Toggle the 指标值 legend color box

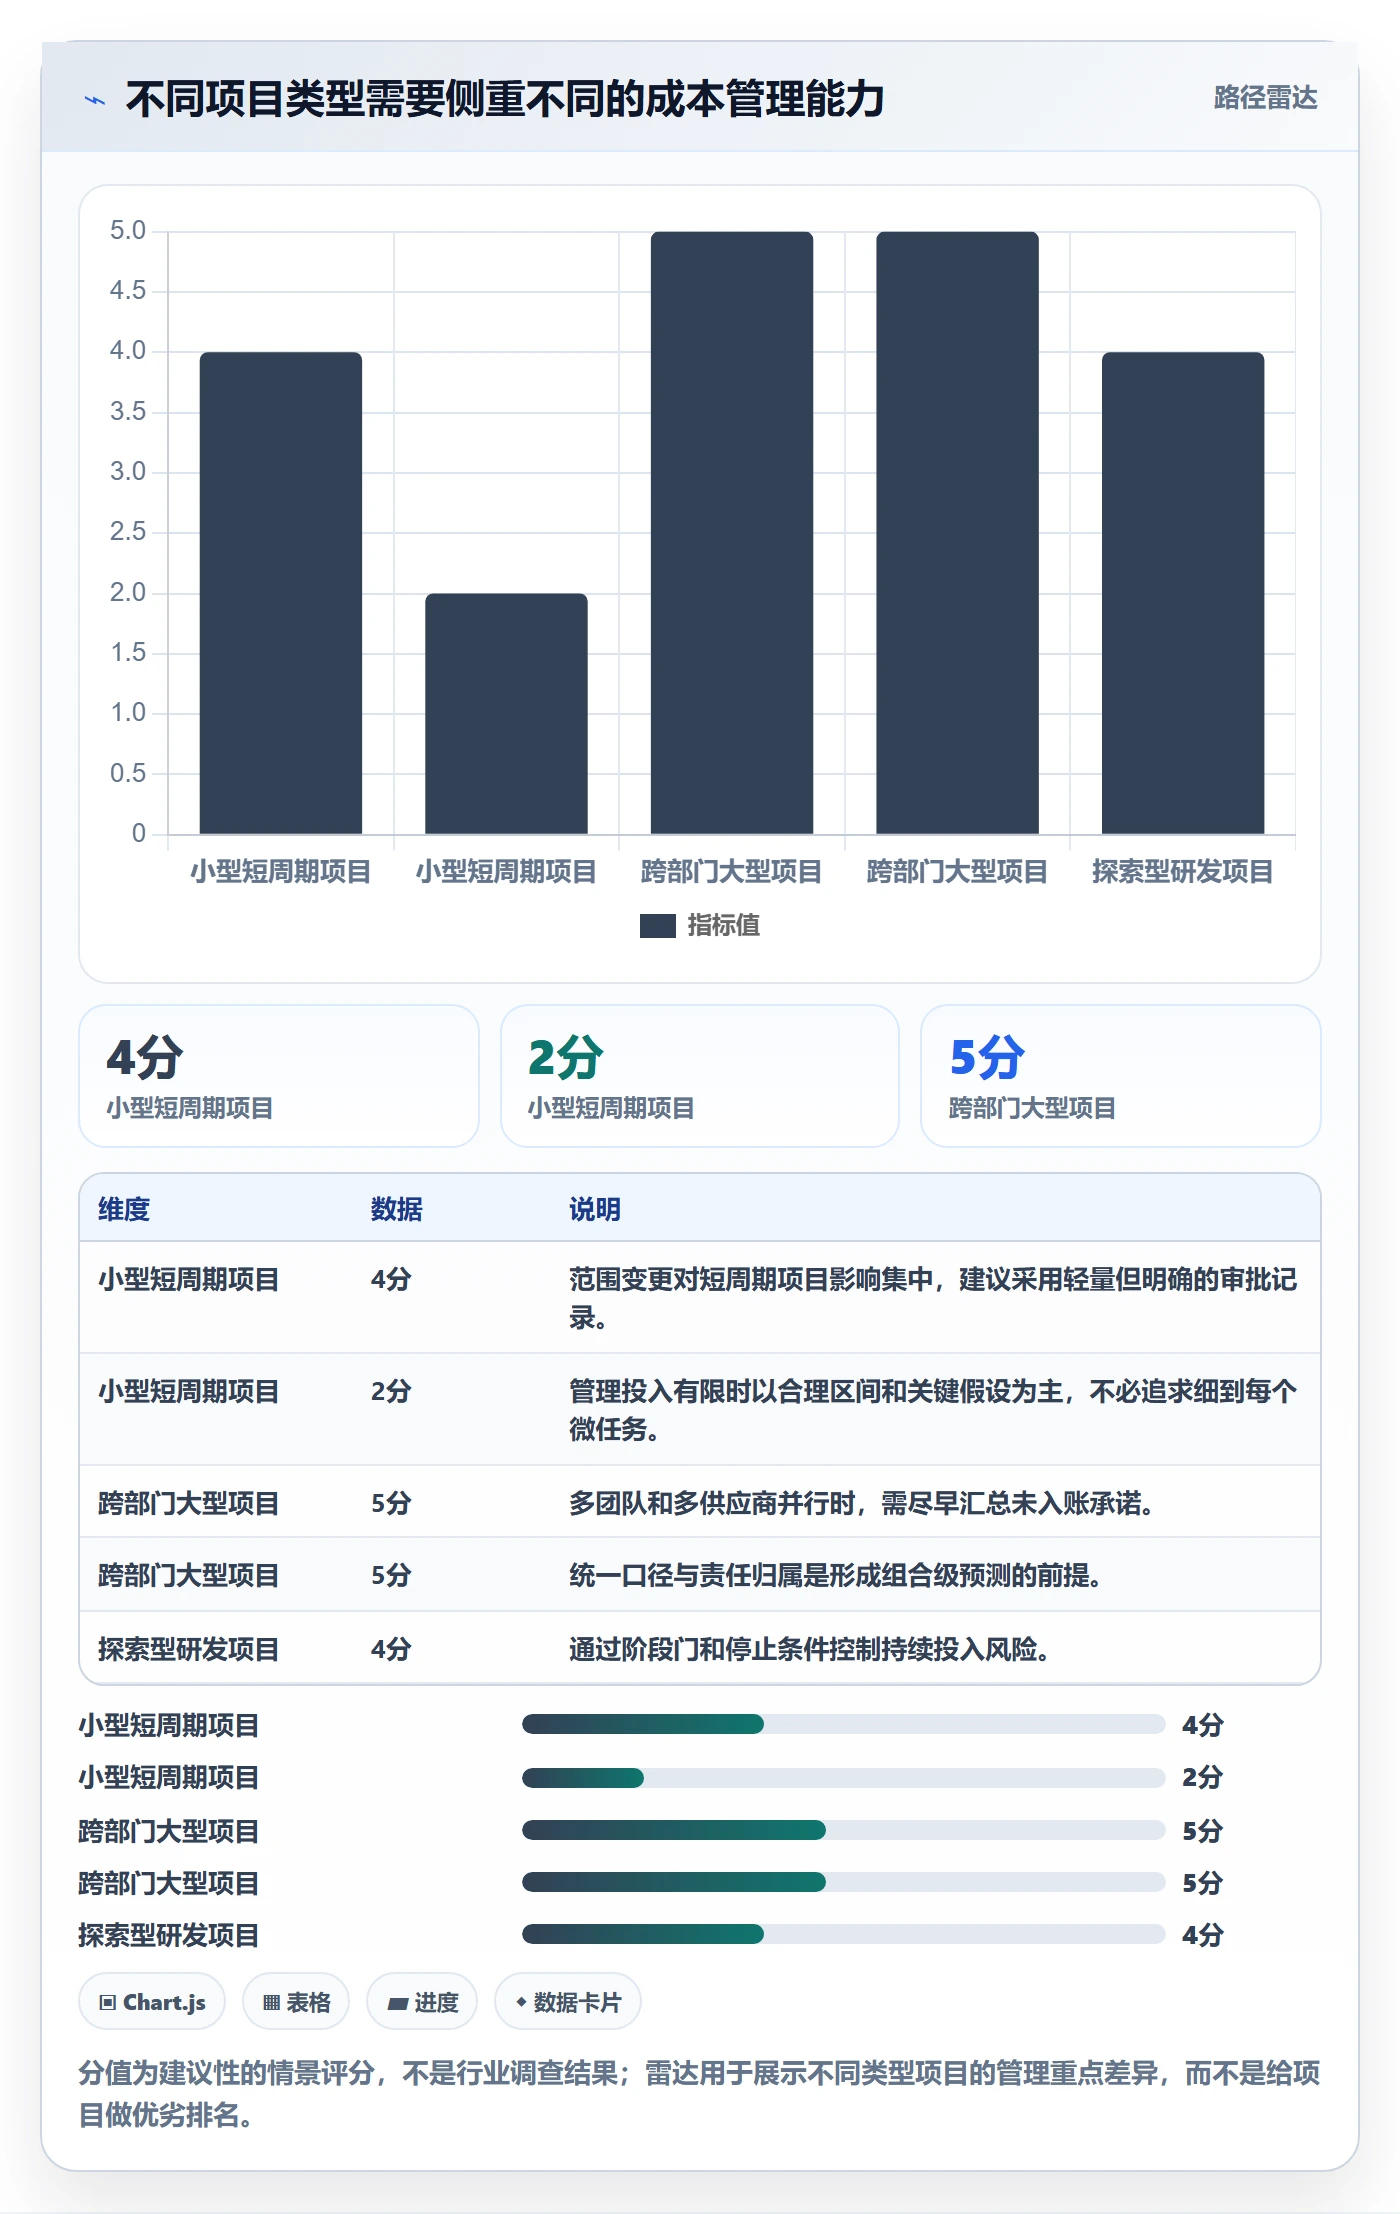(657, 926)
